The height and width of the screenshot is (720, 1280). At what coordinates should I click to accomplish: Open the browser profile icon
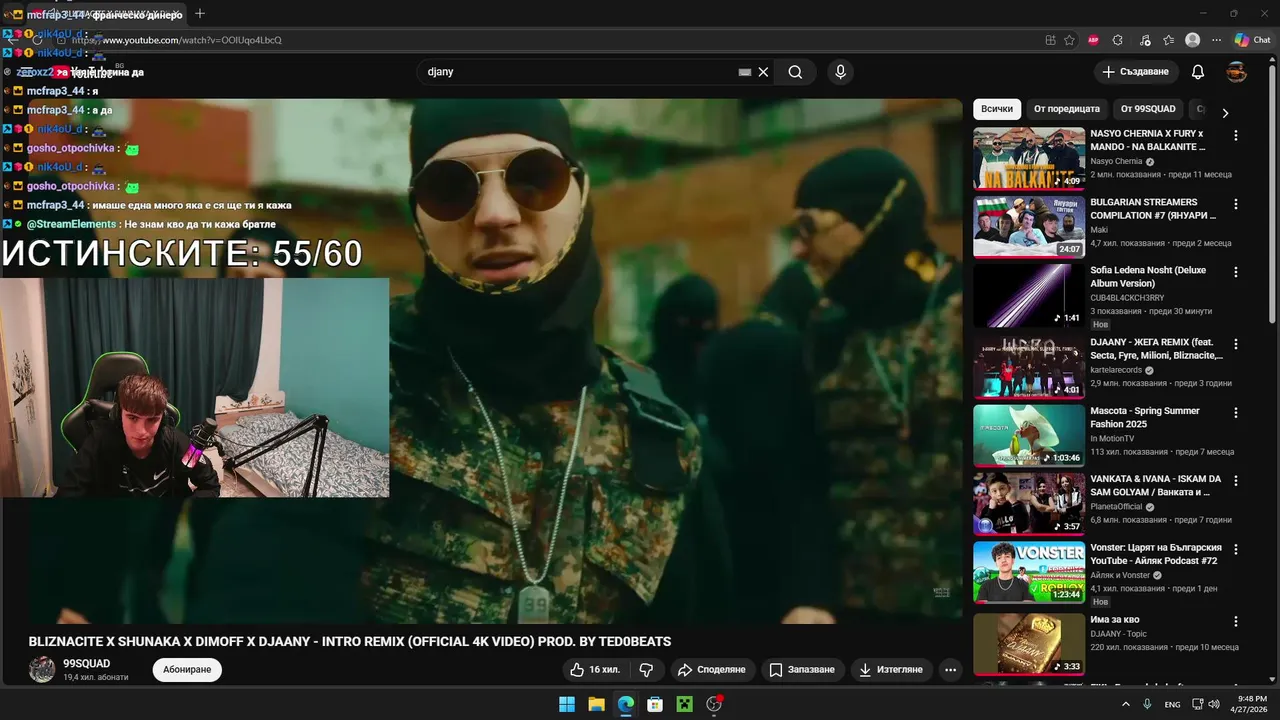coord(1192,40)
